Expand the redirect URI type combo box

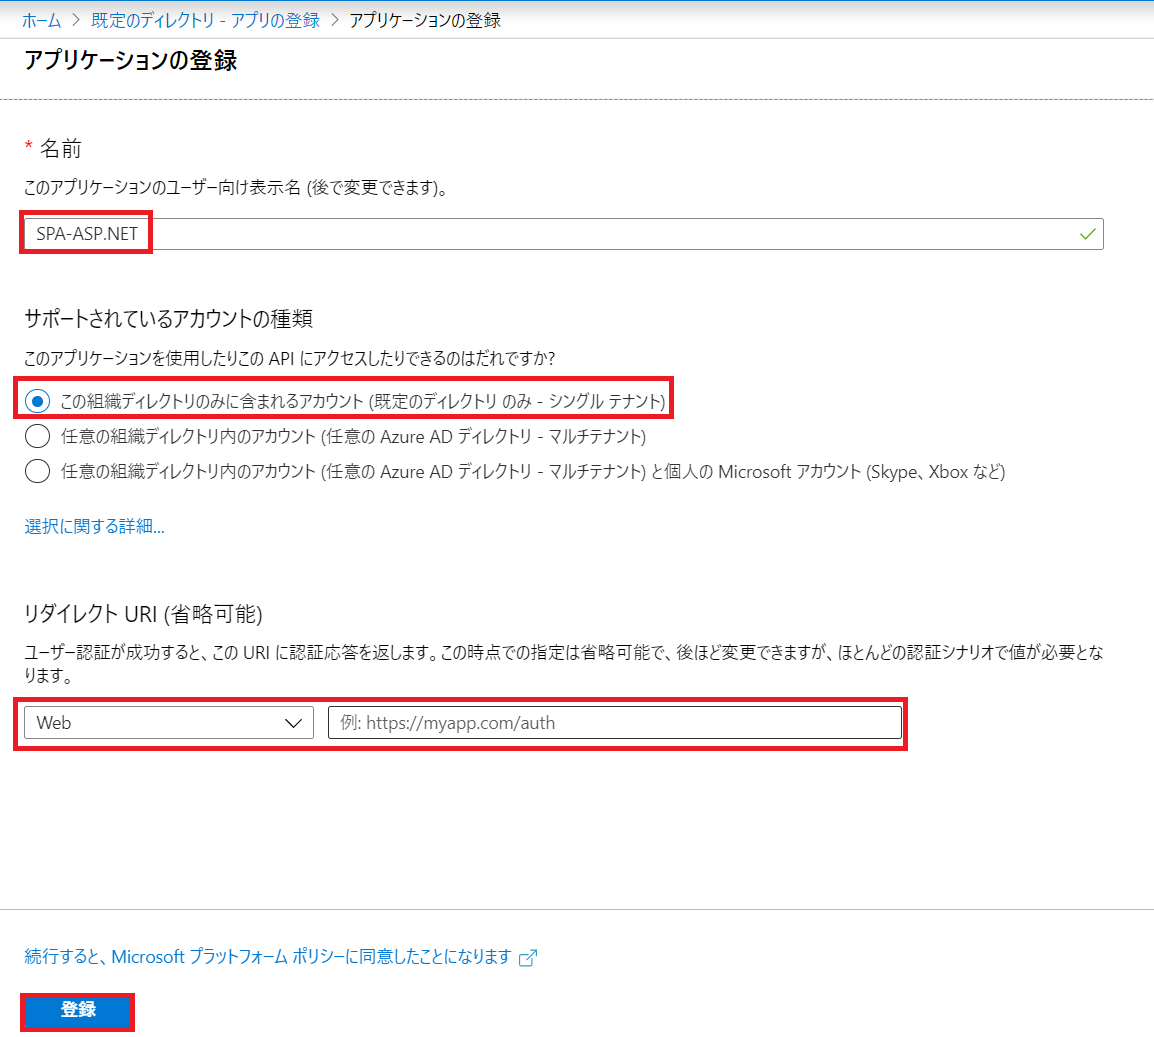tap(168, 722)
